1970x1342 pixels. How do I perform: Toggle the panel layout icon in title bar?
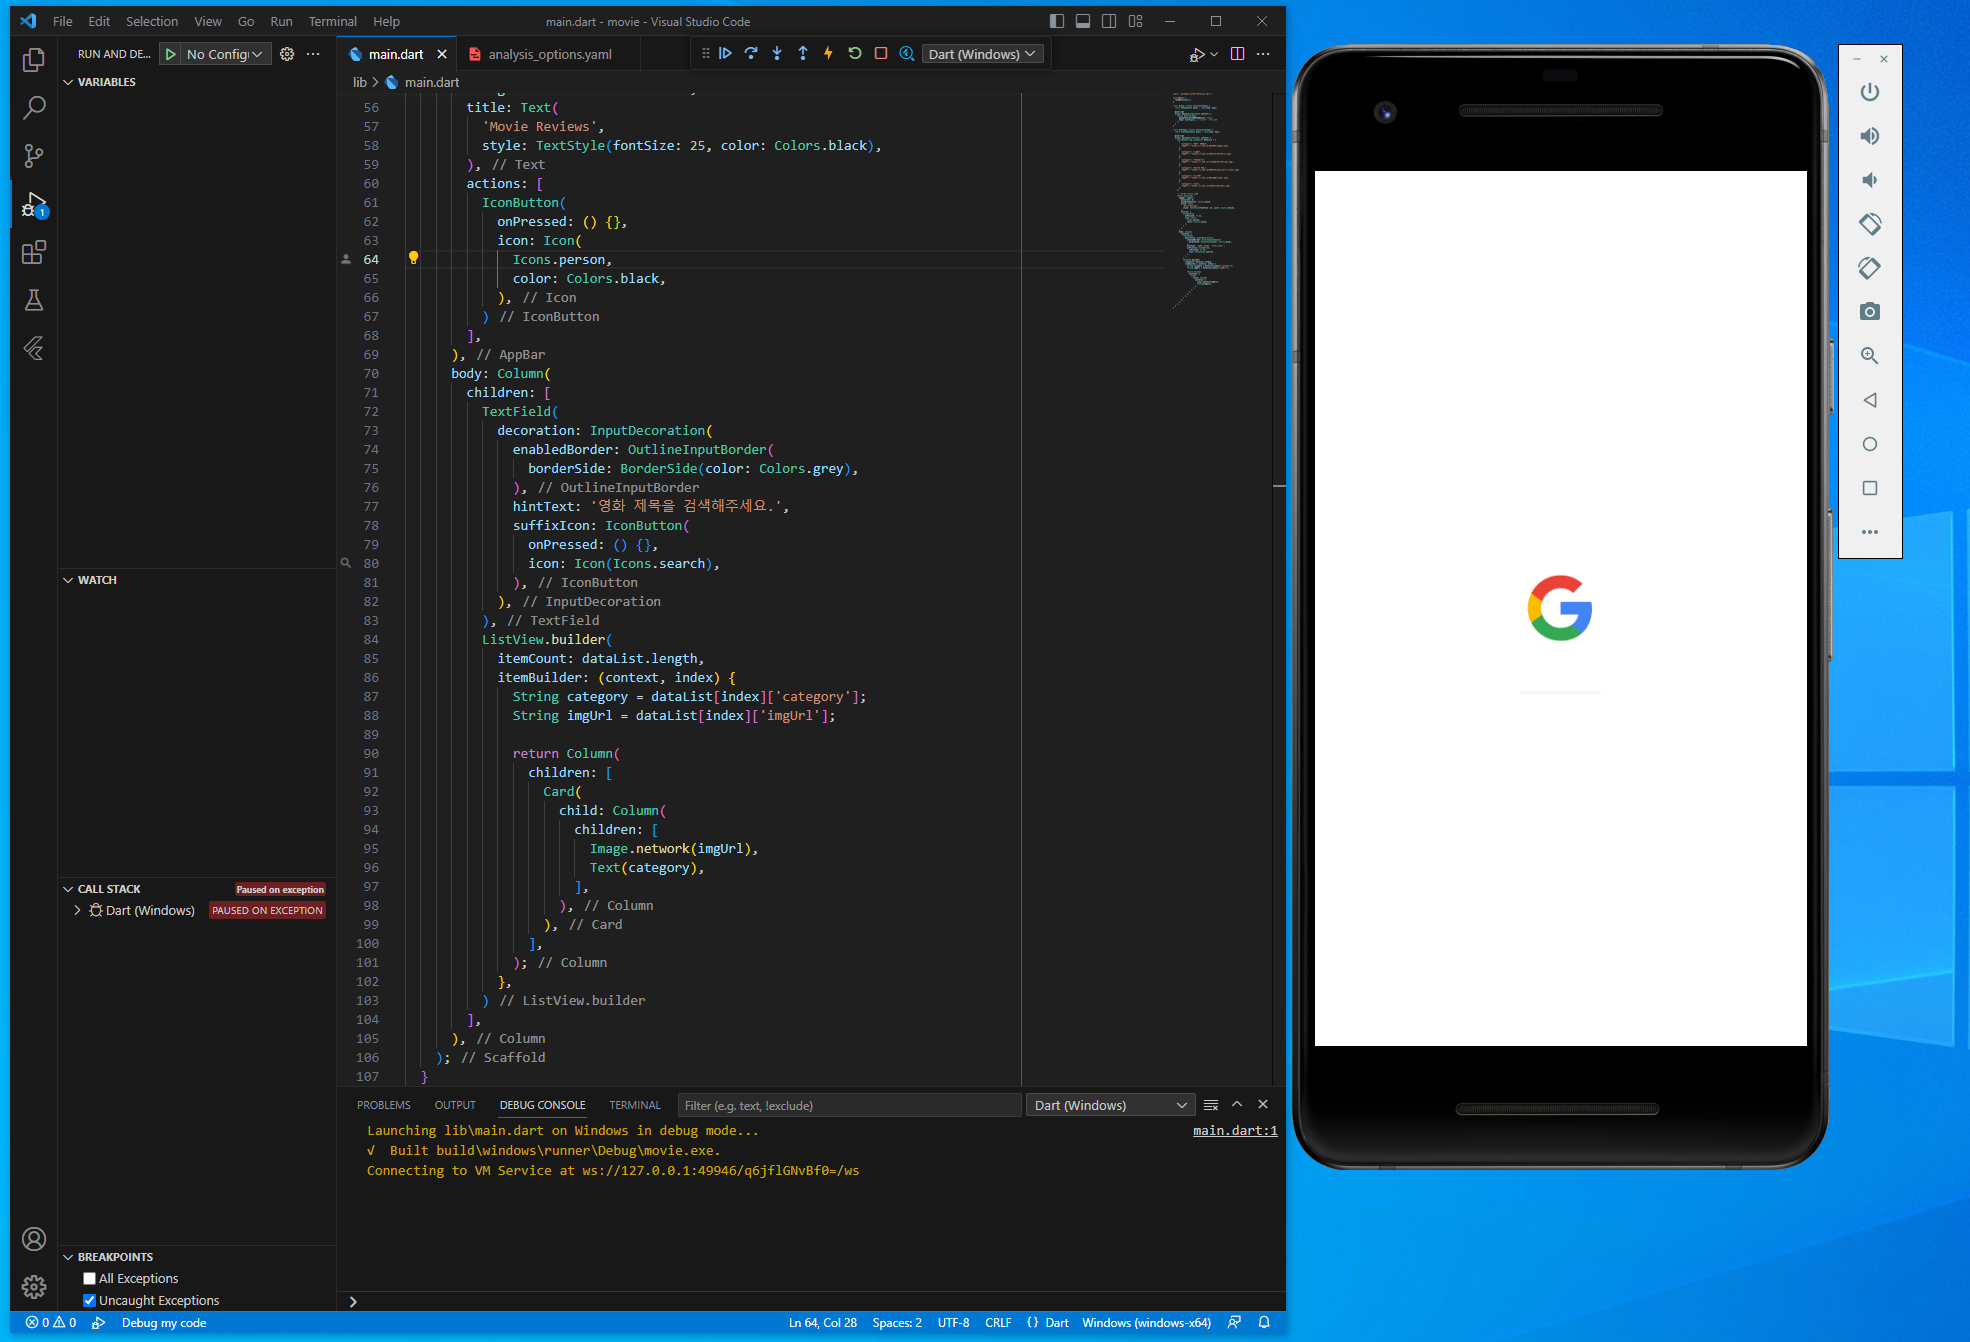[1083, 21]
